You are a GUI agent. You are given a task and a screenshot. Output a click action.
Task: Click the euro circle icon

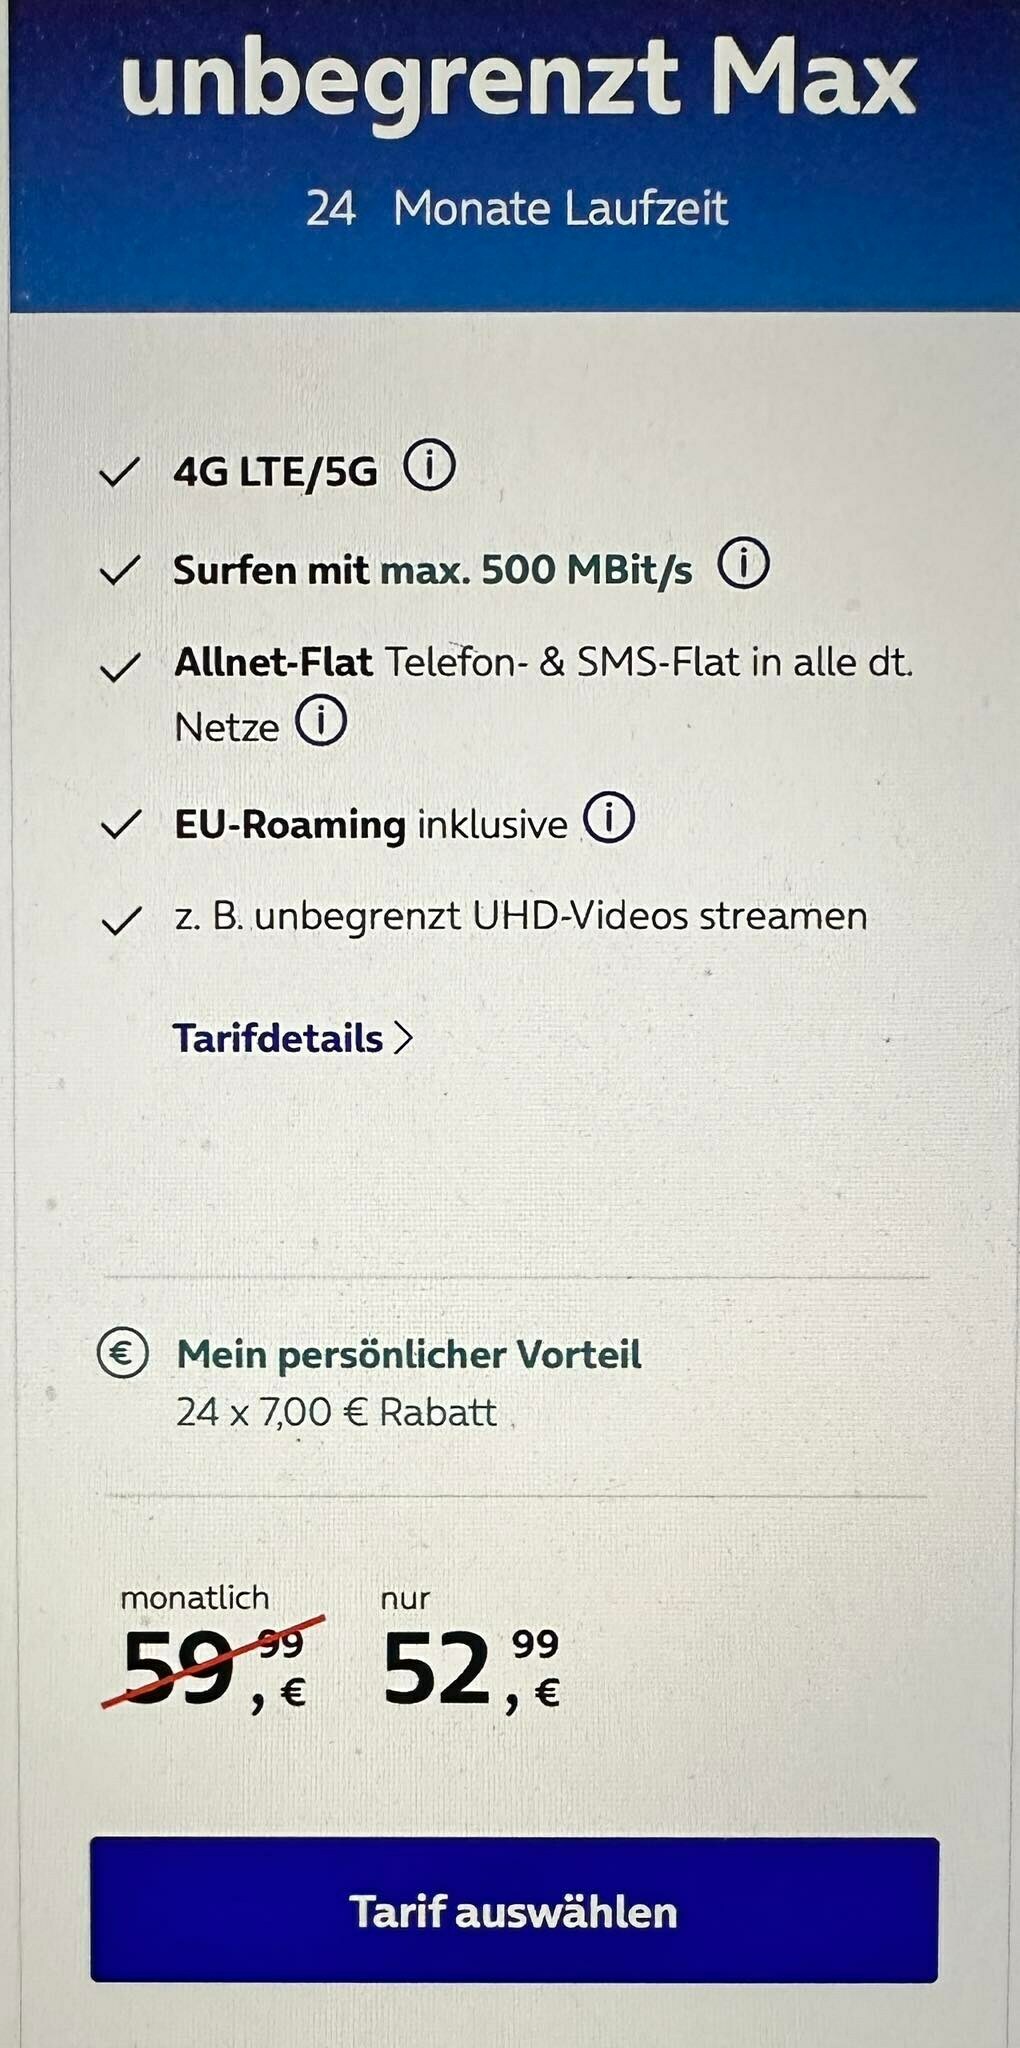click(123, 1354)
